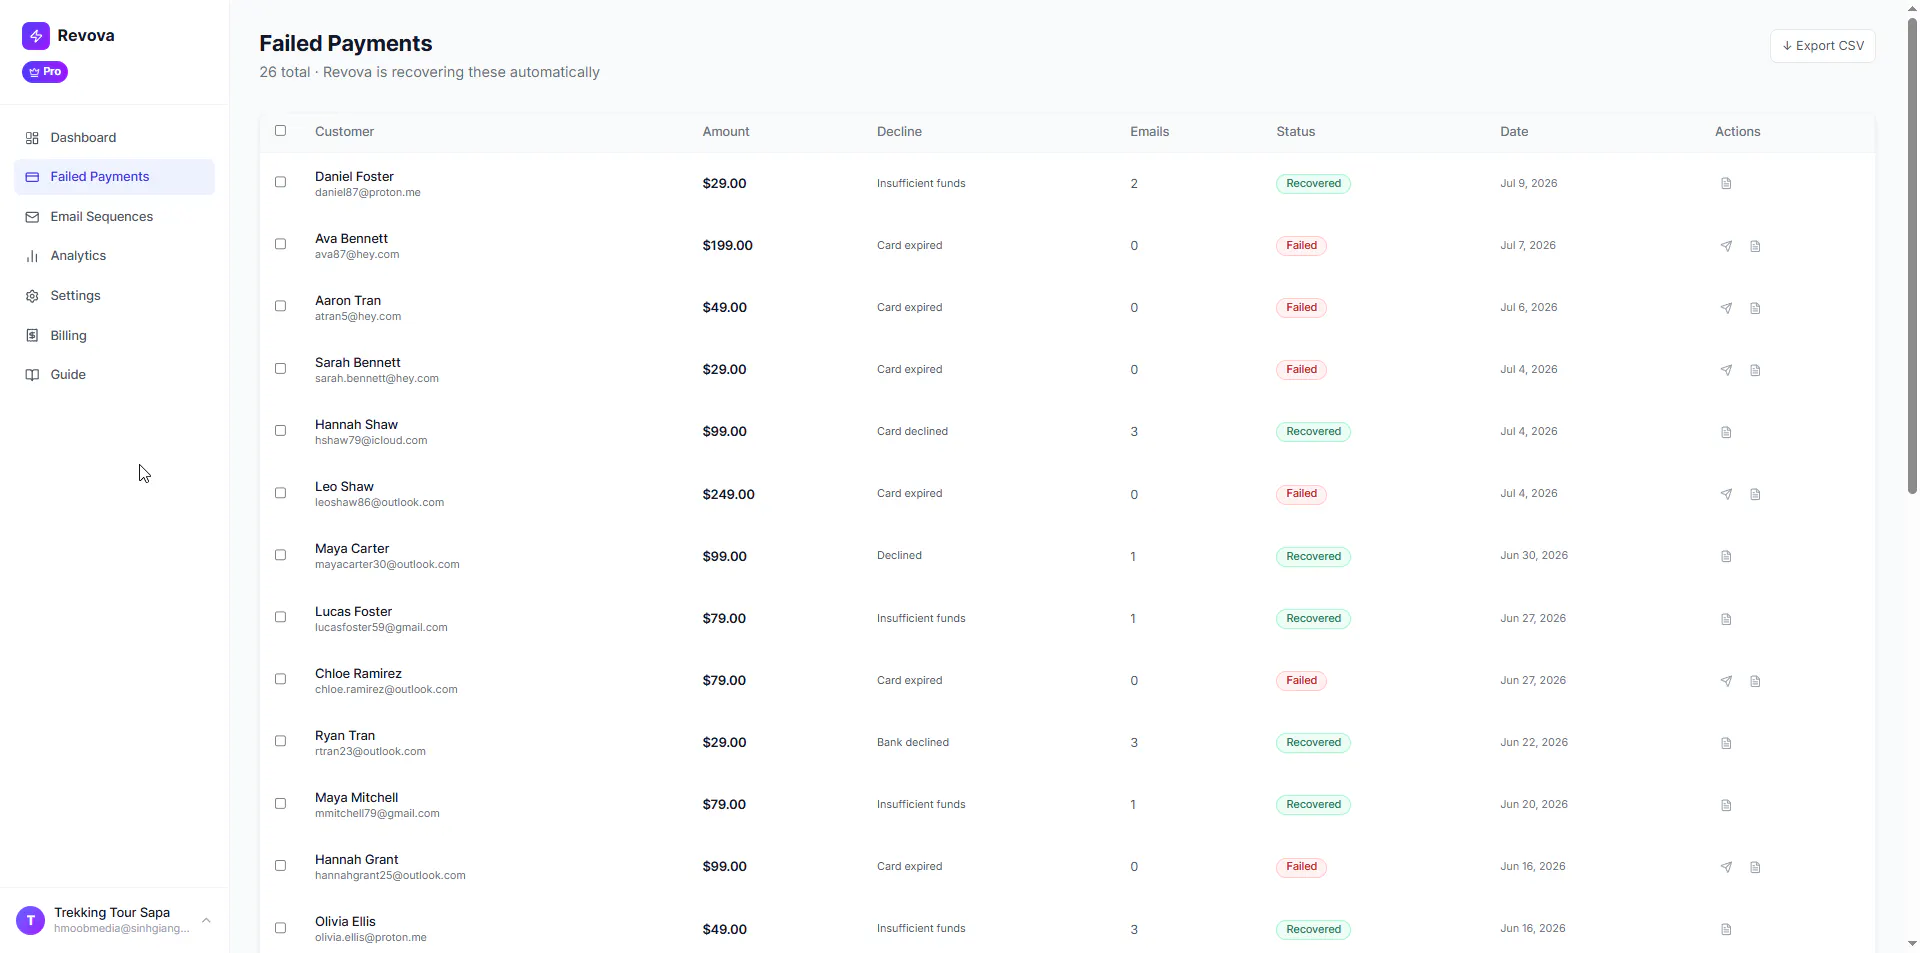Open details document for Leo Shaw
This screenshot has height=953, width=1920.
[1755, 494]
